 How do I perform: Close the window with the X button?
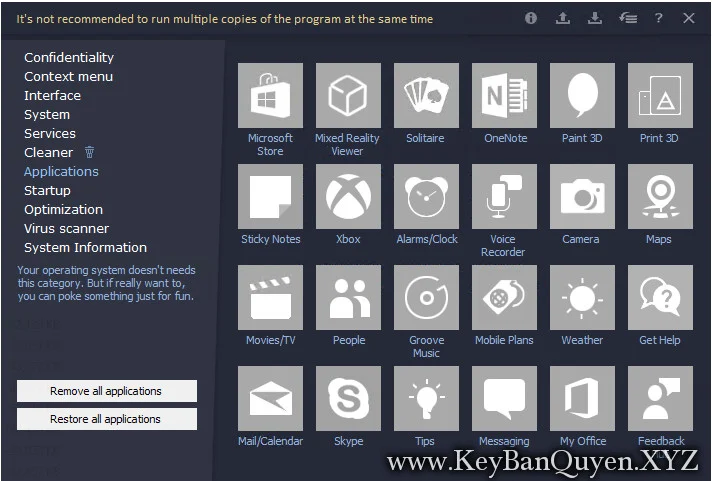coord(689,18)
